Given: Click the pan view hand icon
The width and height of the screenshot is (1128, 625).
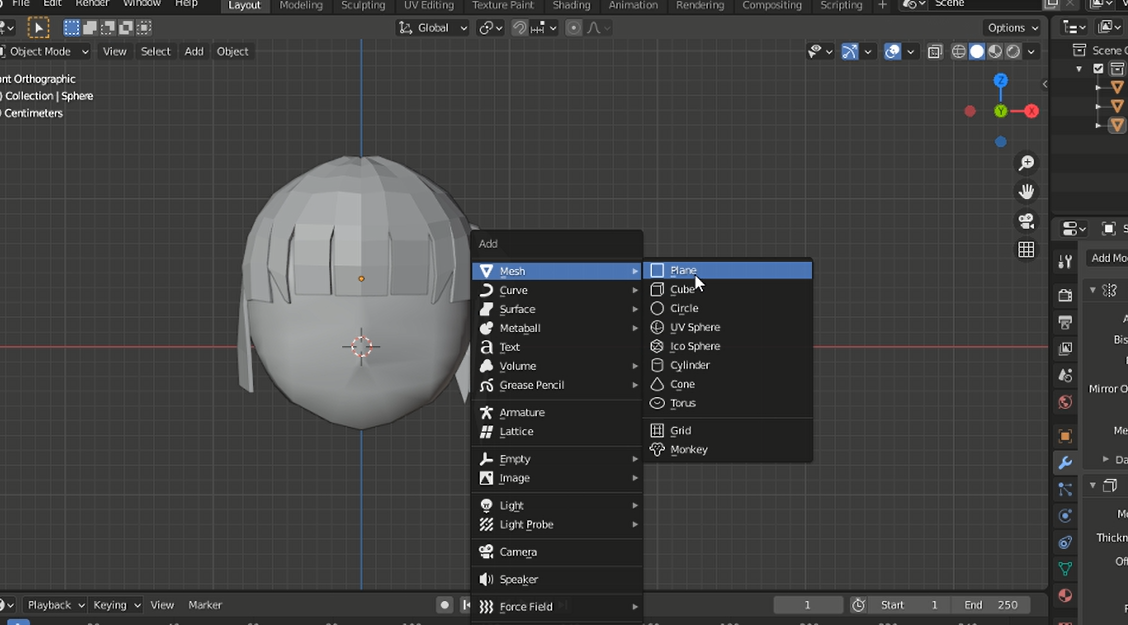Looking at the screenshot, I should click(x=1026, y=192).
